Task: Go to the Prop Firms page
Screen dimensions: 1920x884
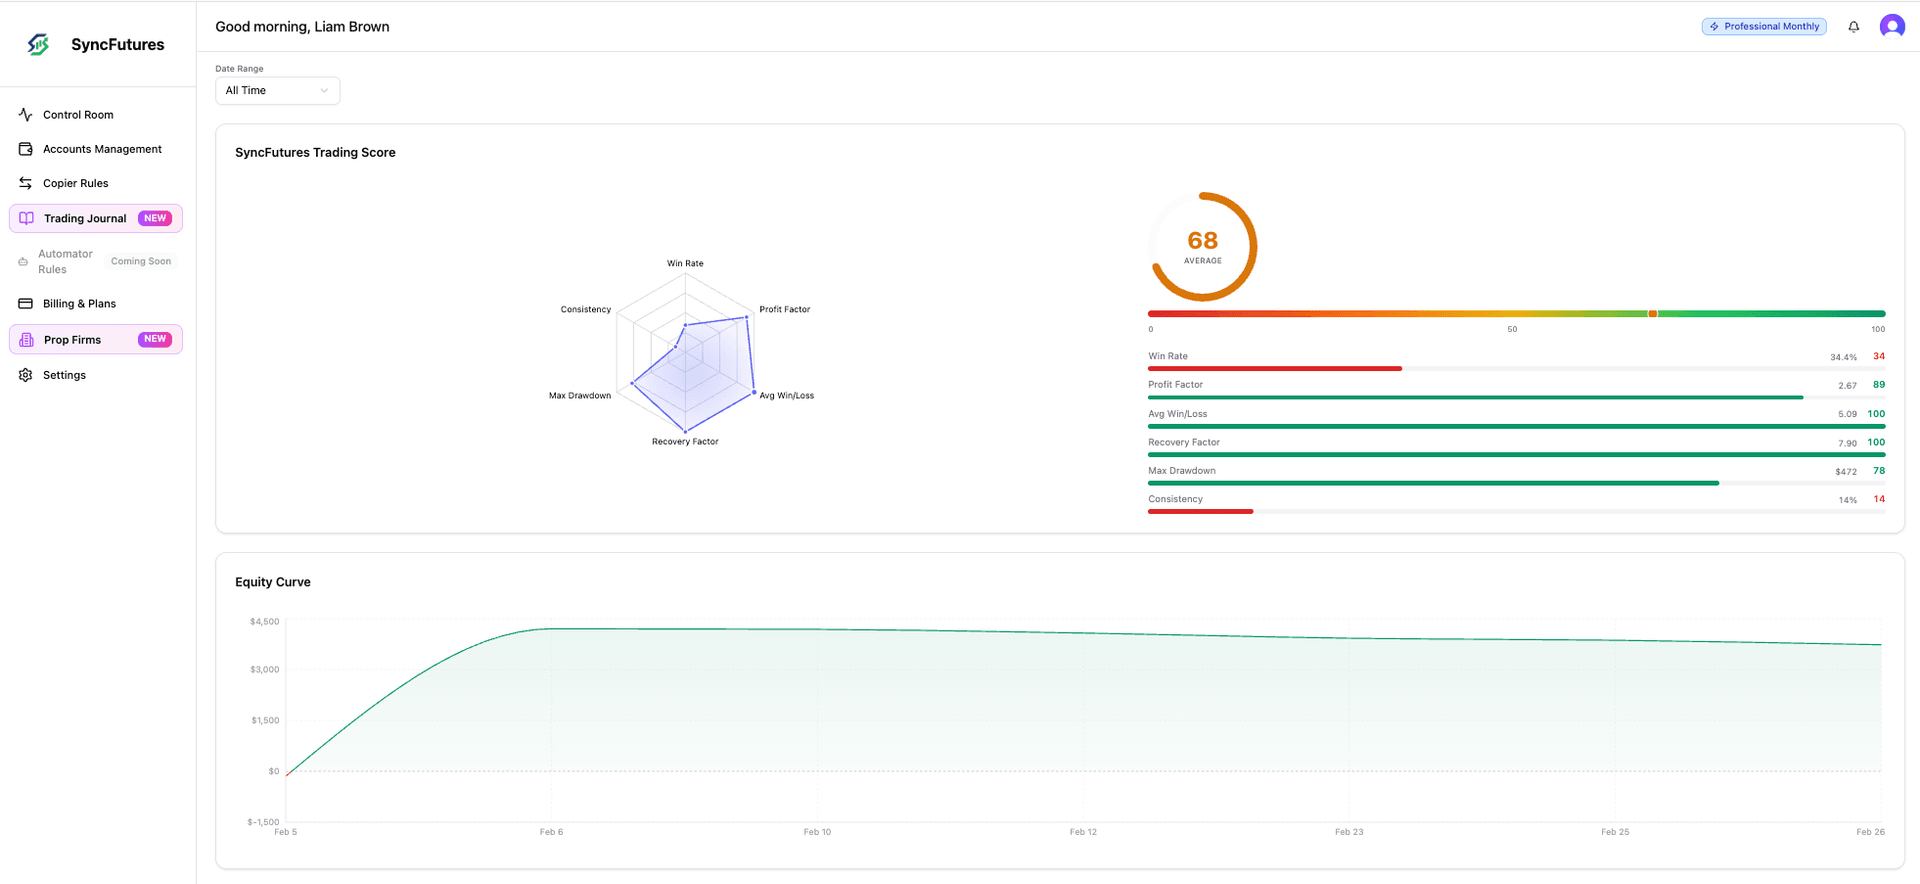Action: pos(72,340)
